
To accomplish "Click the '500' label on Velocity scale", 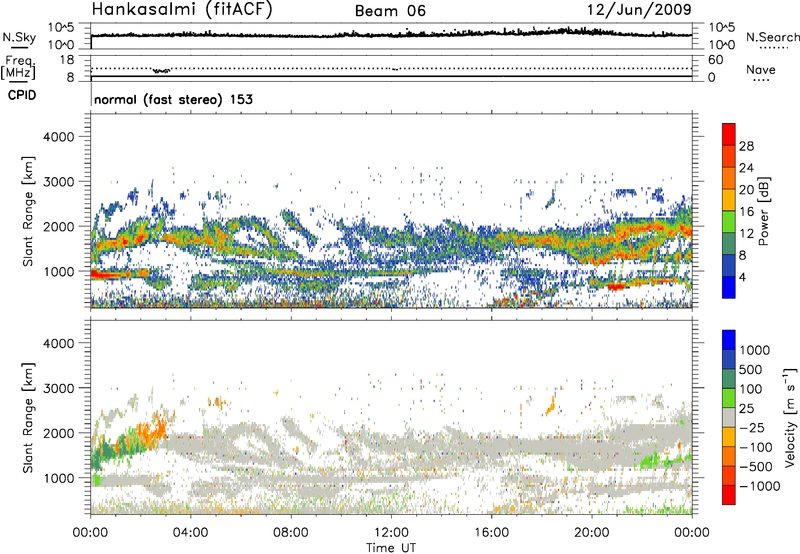I will 753,369.
